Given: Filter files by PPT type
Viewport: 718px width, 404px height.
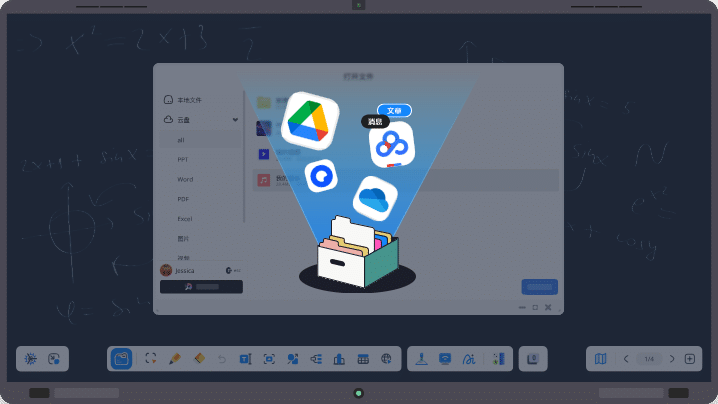Looking at the screenshot, I should [x=183, y=159].
